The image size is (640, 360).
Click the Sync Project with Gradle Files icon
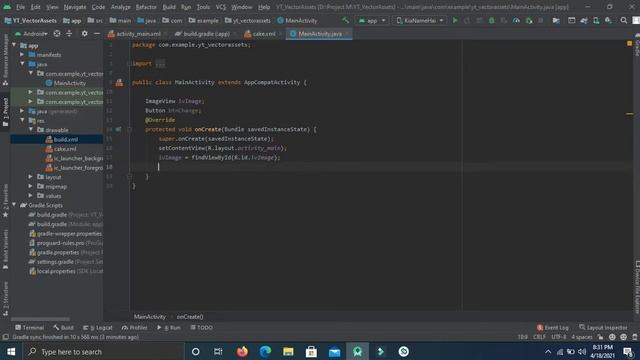[x=584, y=20]
